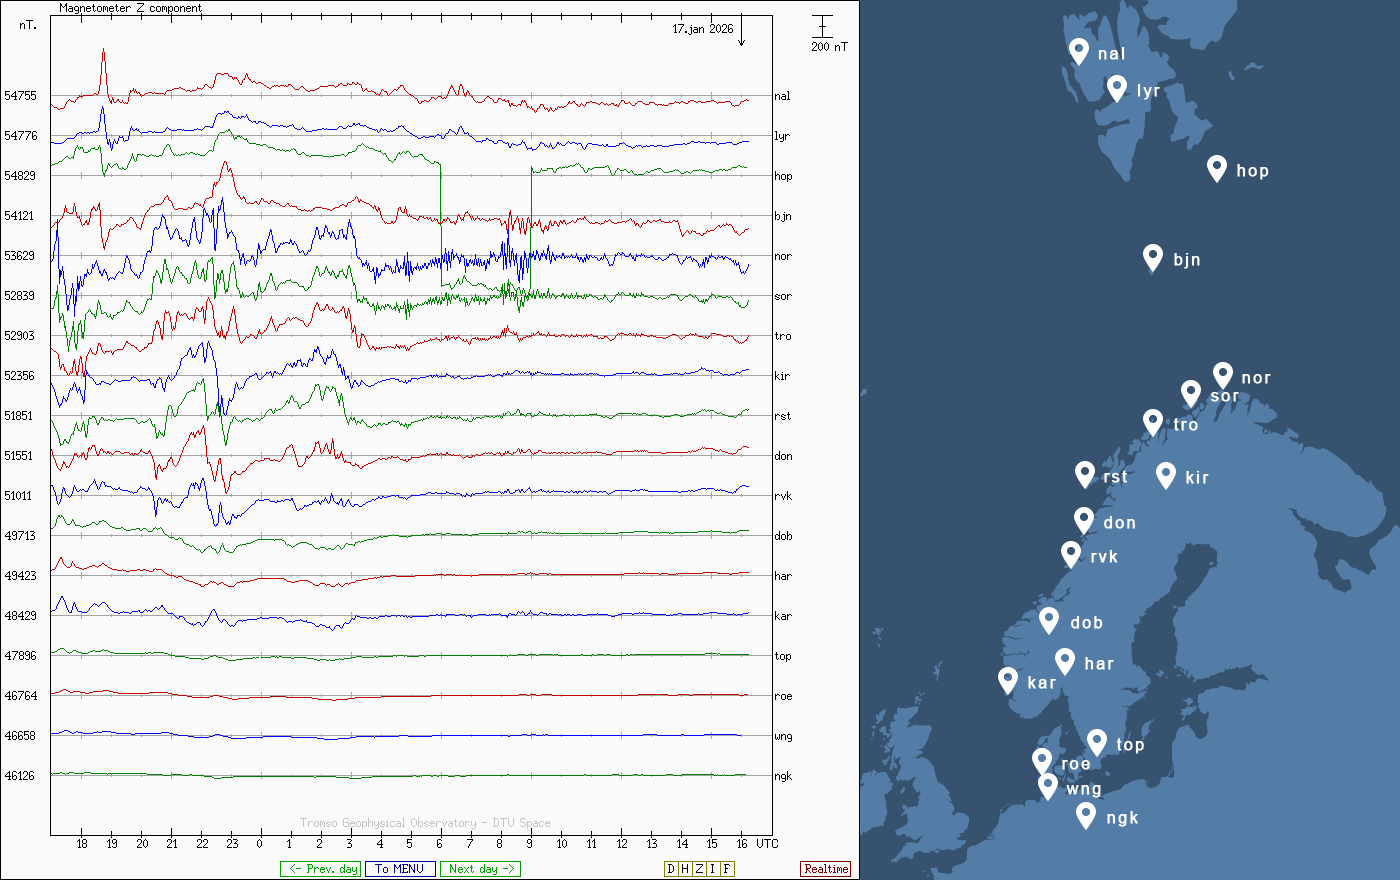Click the hop station map marker
This screenshot has height=880, width=1400.
click(x=1216, y=168)
